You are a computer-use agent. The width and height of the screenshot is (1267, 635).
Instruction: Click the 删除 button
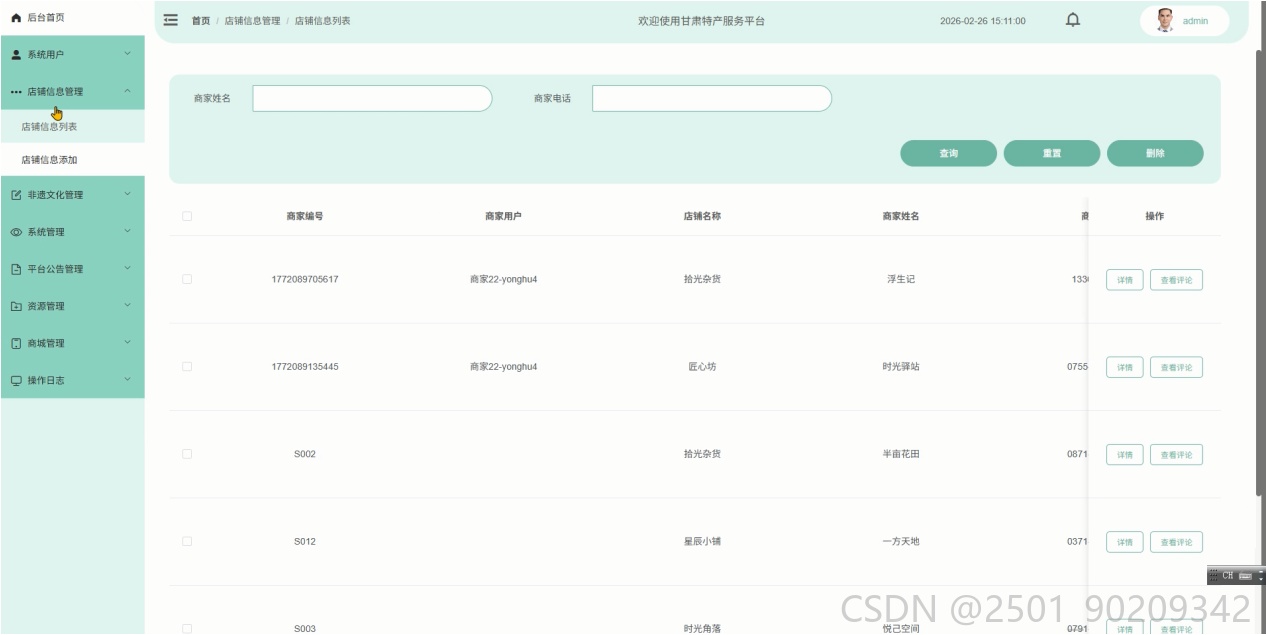[1155, 153]
